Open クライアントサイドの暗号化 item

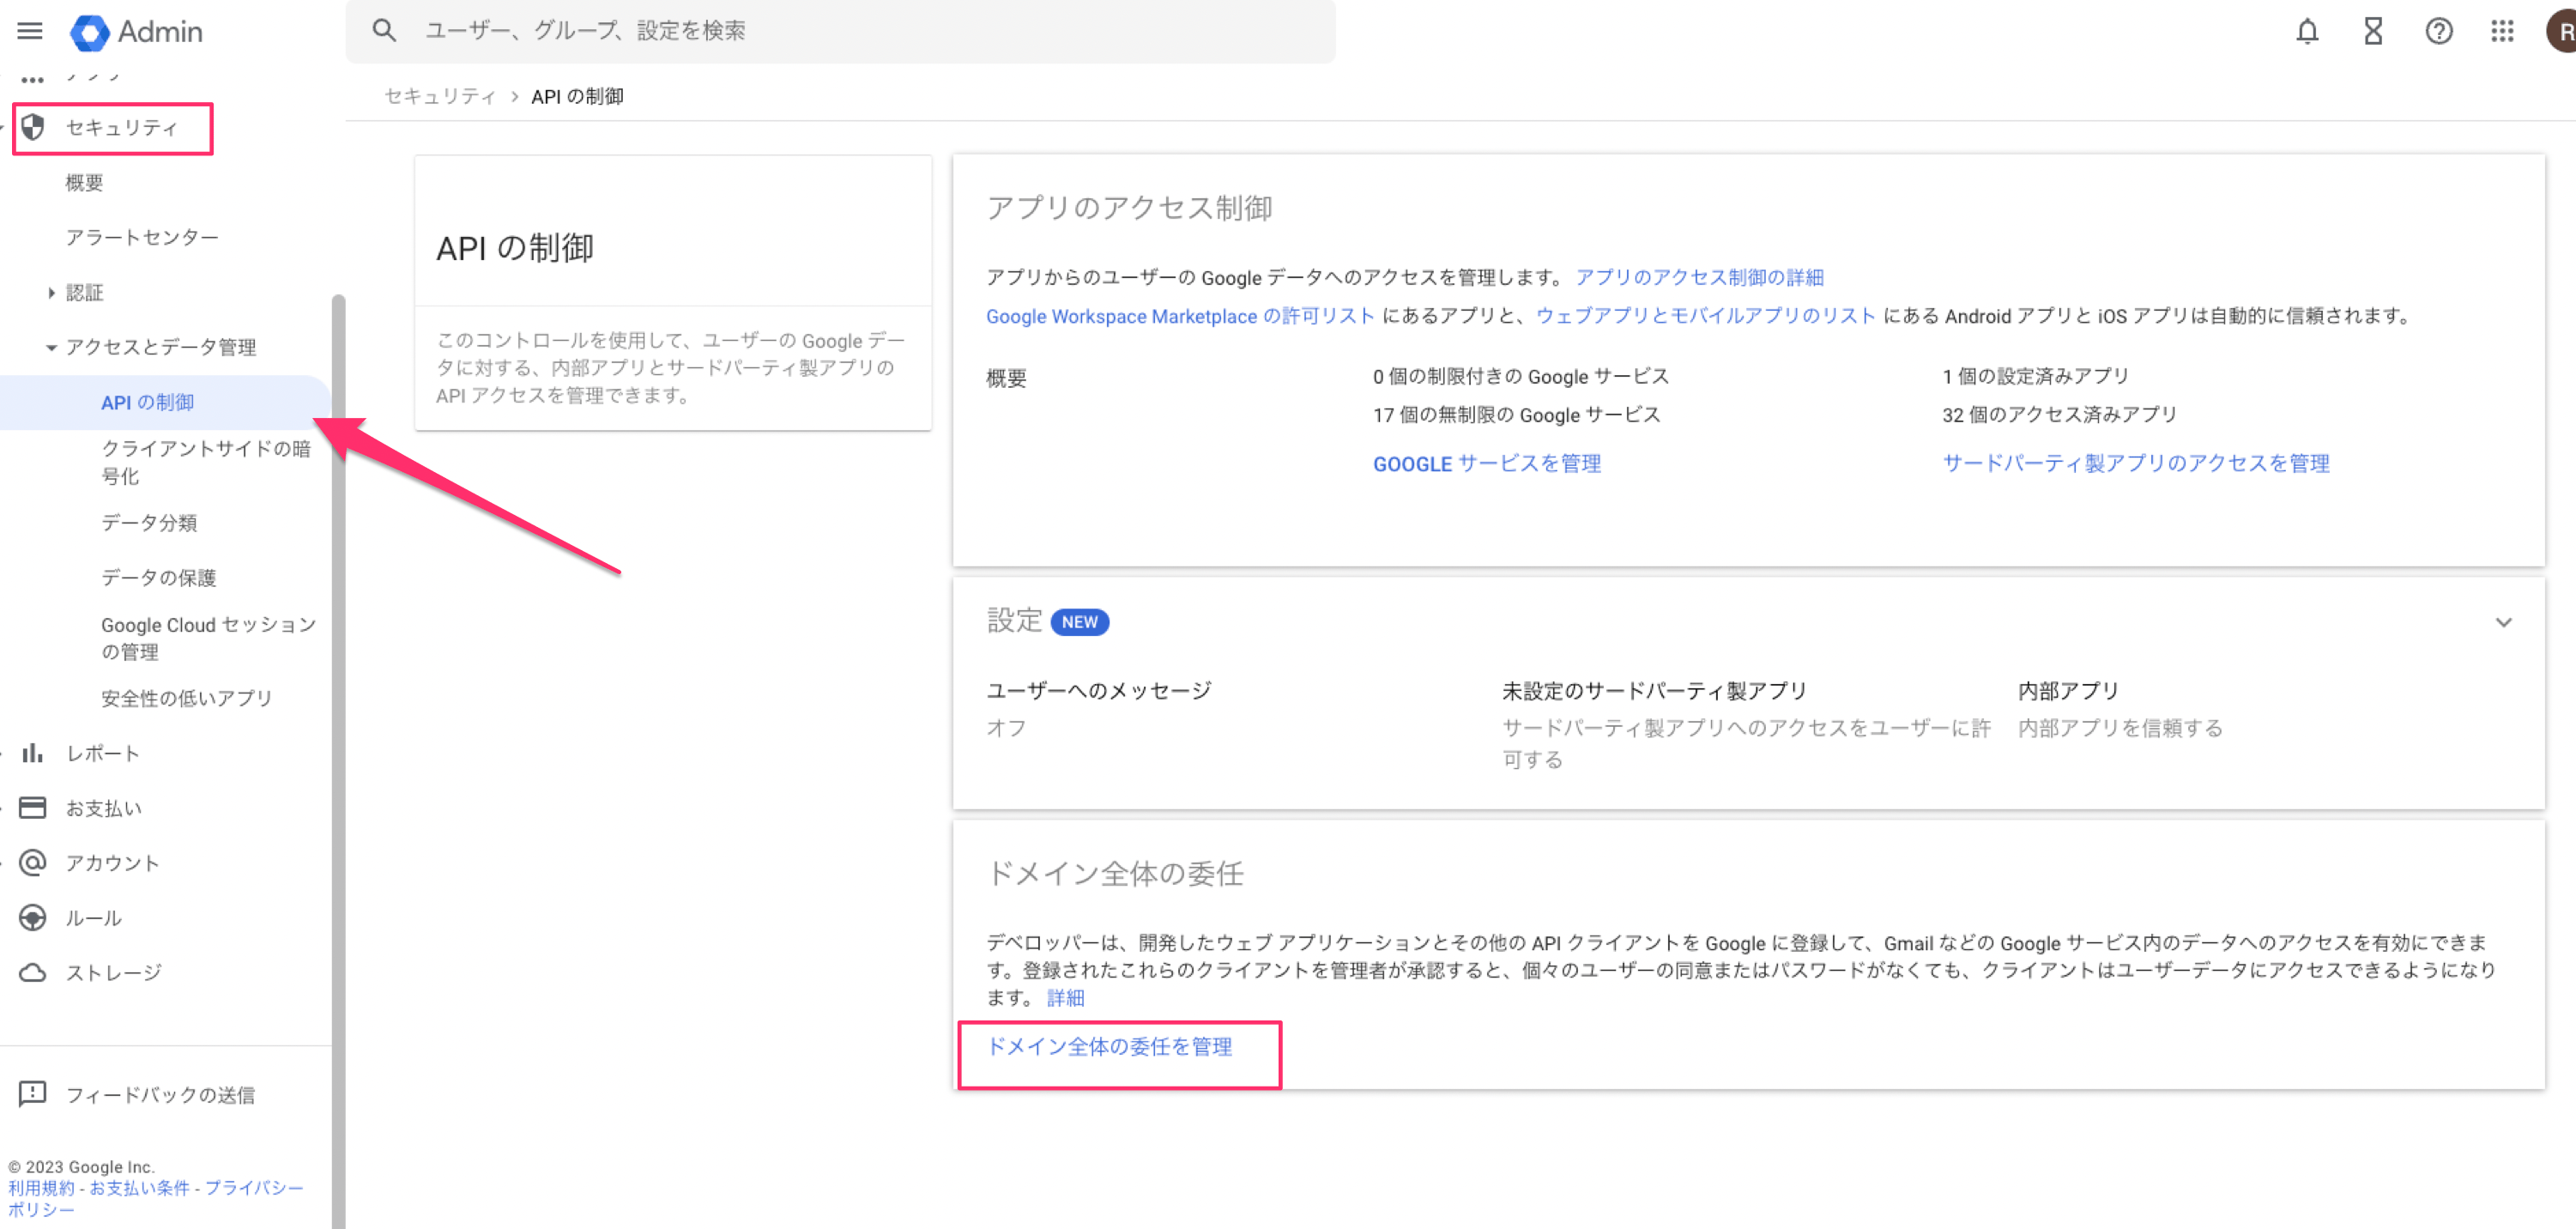[x=206, y=462]
